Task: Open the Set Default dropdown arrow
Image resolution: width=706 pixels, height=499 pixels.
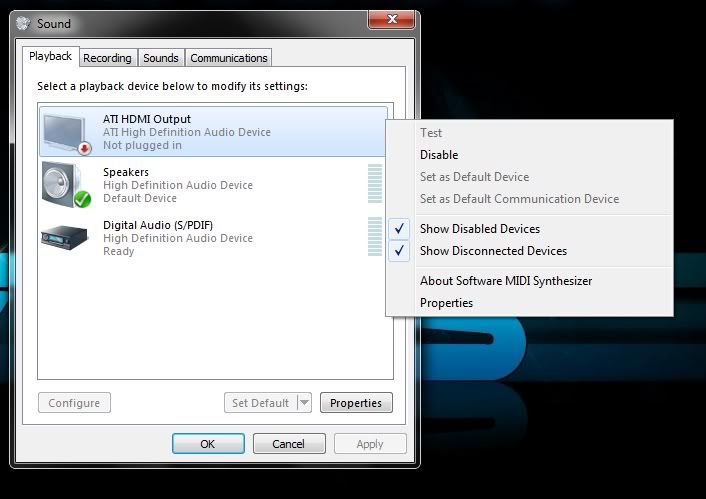Action: 304,403
